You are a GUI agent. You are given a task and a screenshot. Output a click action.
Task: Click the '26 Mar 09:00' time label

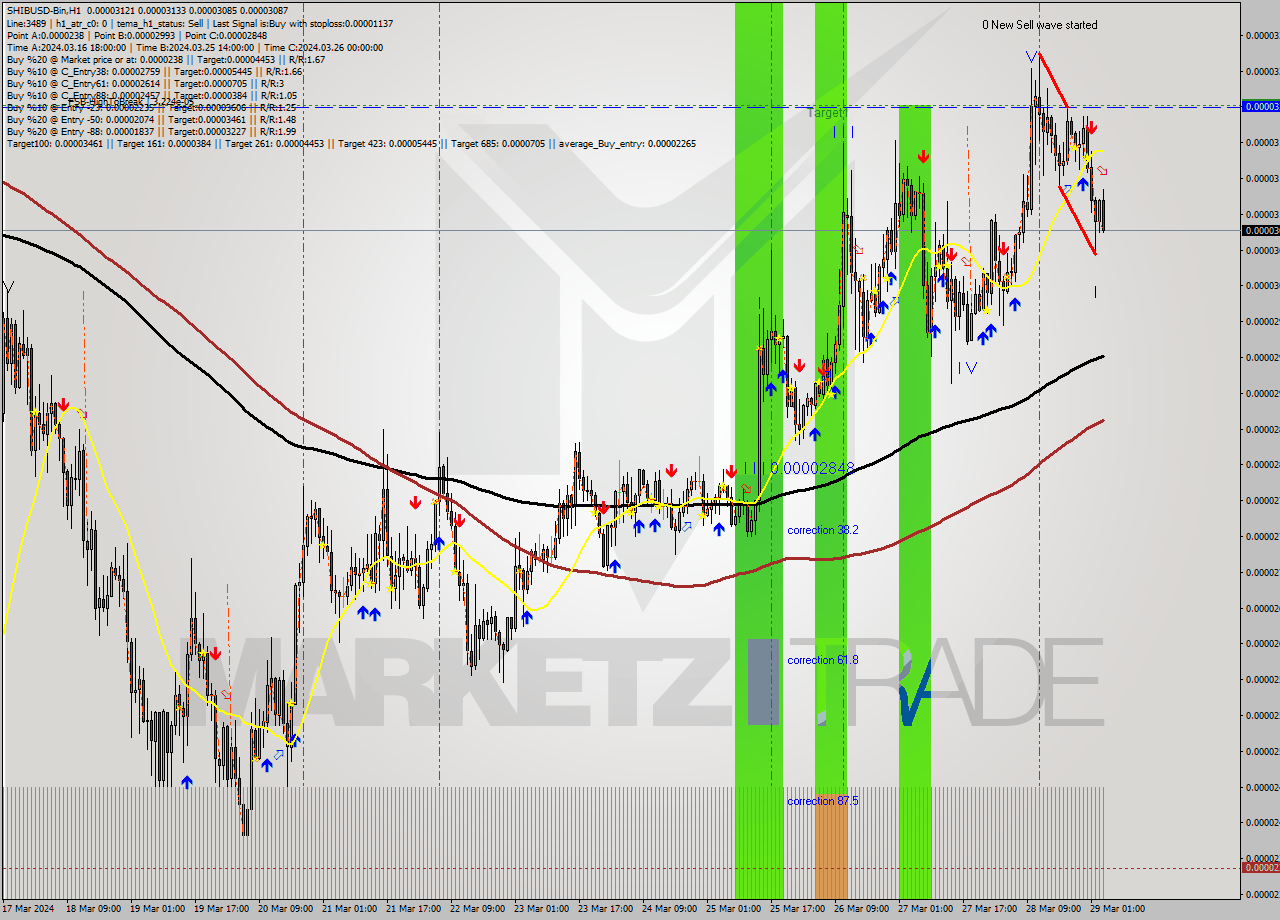click(861, 909)
